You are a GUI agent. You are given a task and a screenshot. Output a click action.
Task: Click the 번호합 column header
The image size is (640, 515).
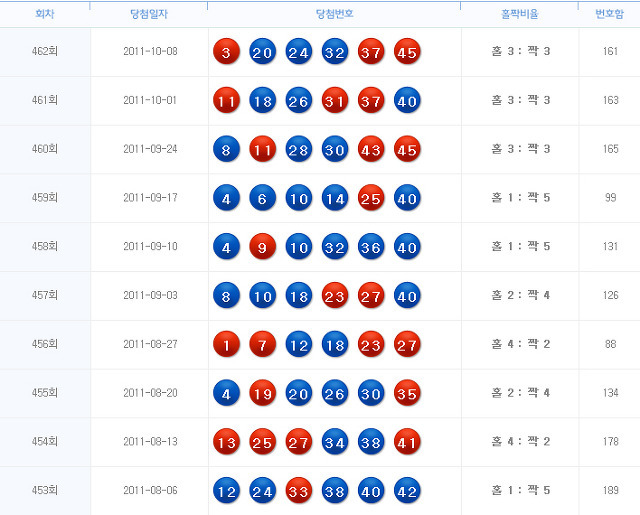(609, 14)
